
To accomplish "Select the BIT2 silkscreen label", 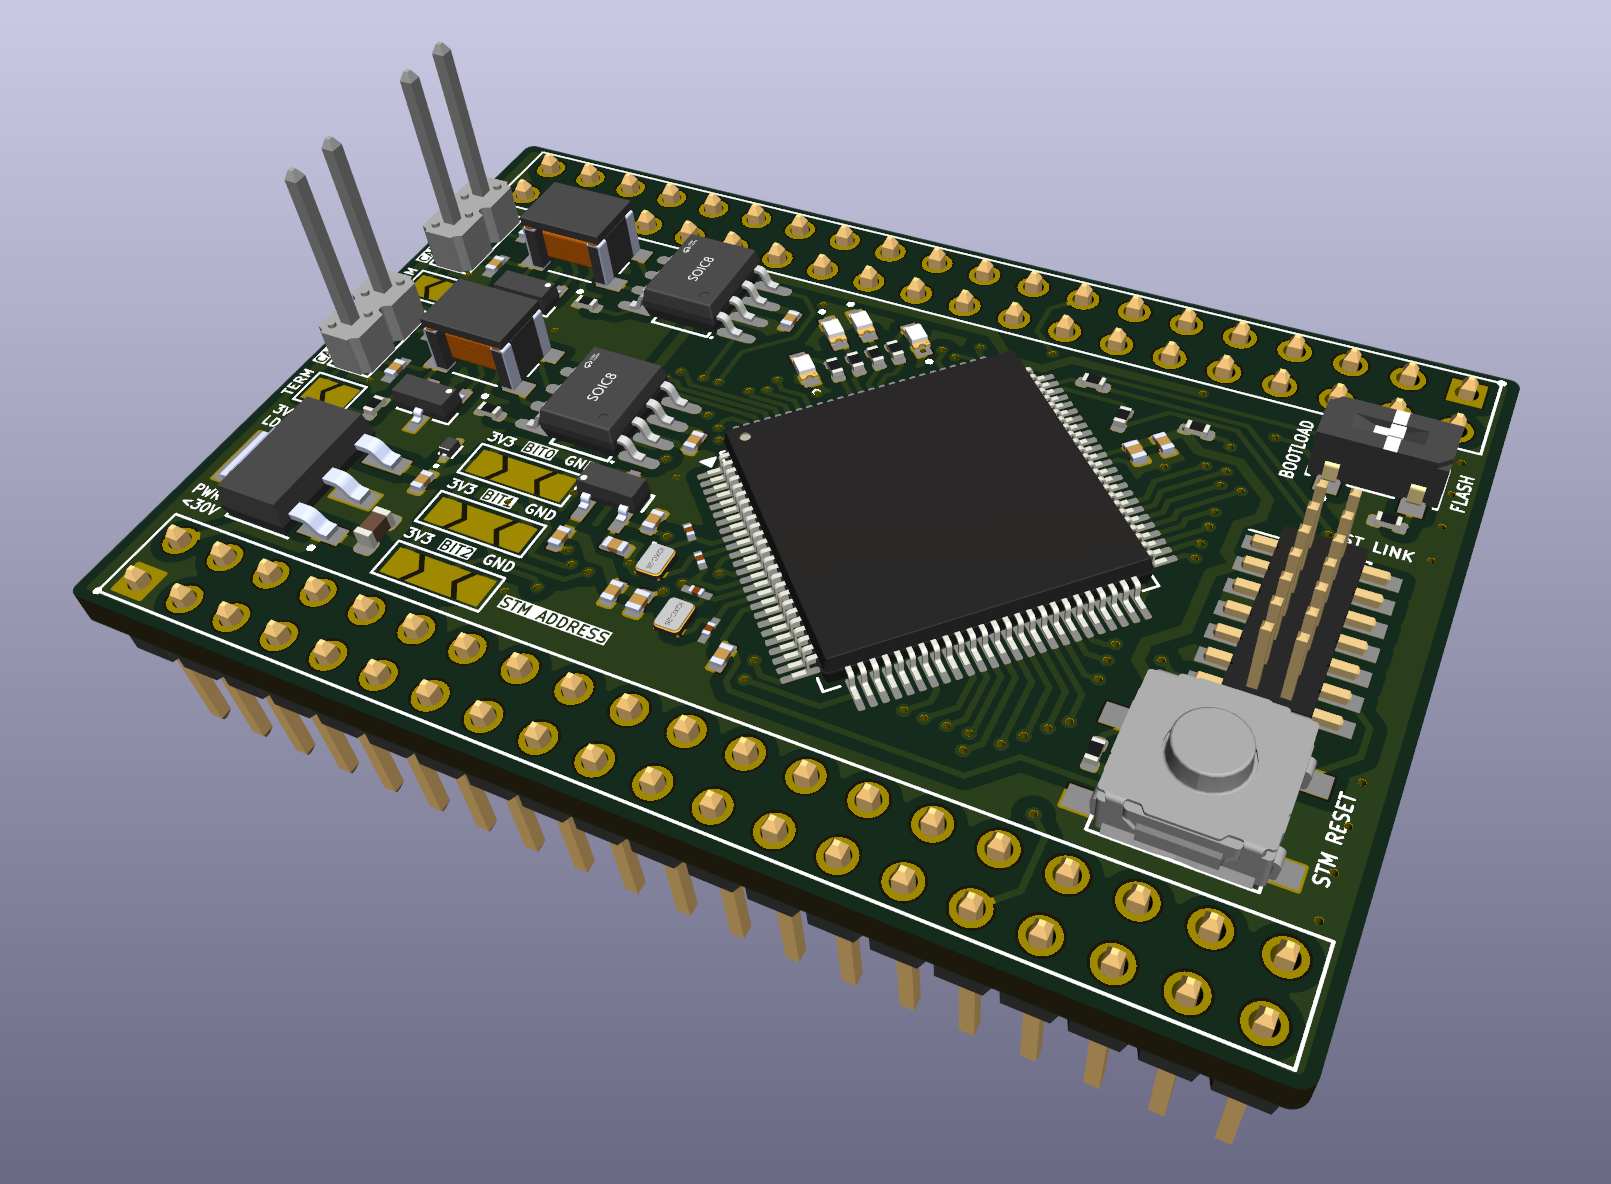I will (456, 548).
